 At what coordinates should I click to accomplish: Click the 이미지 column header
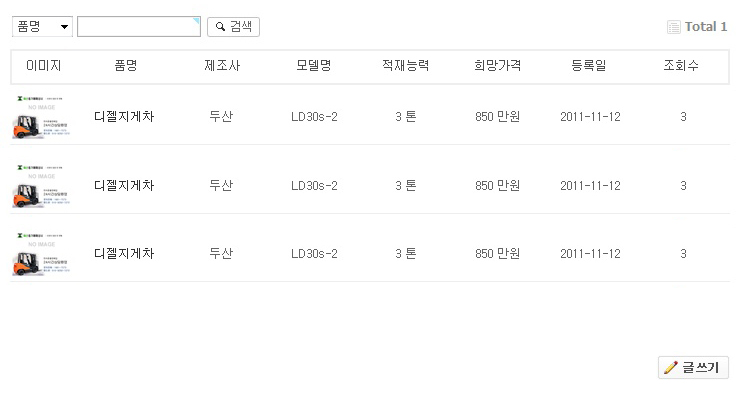coord(44,66)
